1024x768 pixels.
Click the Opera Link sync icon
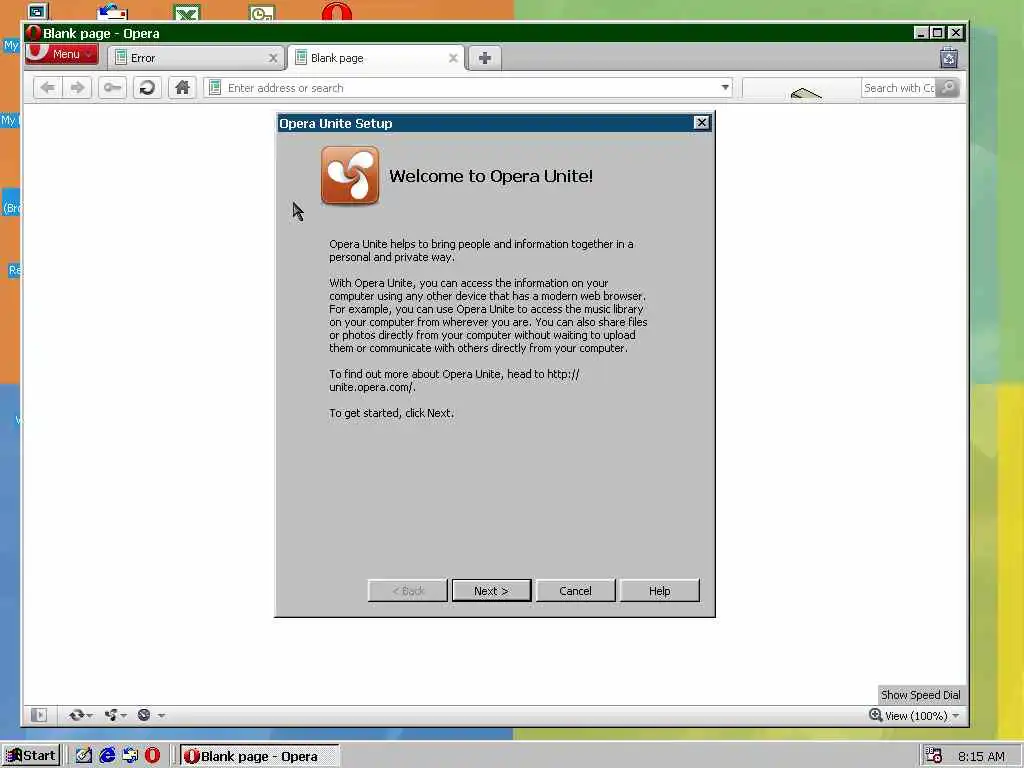coord(76,715)
